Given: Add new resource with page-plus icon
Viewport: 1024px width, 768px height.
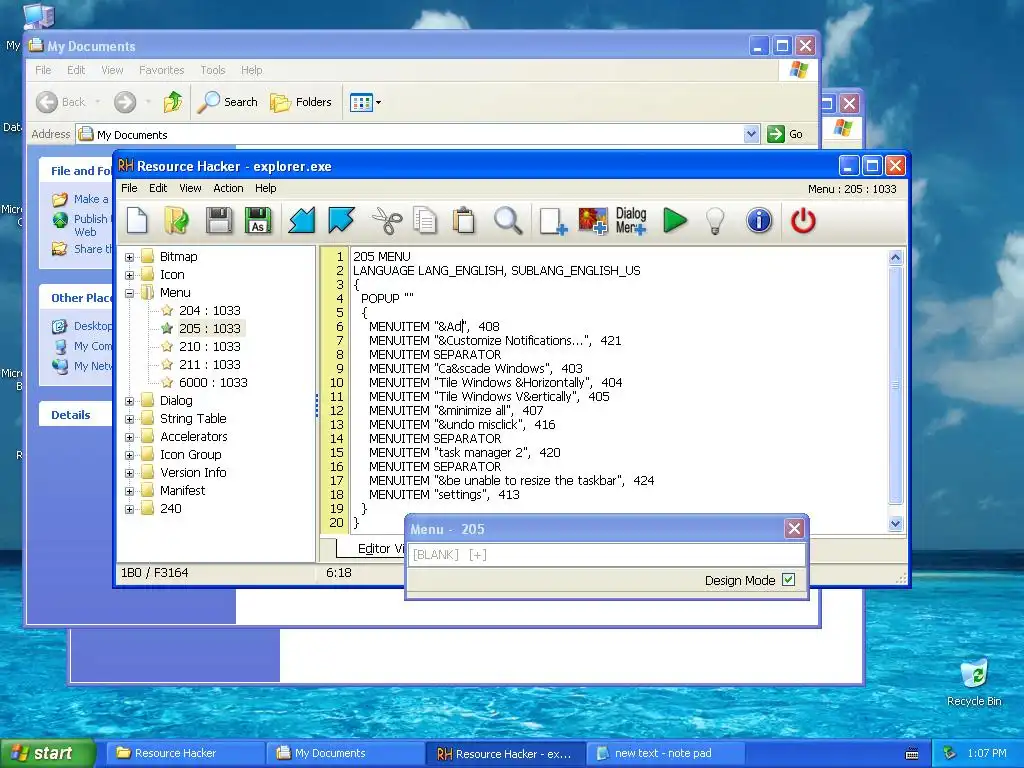Looking at the screenshot, I should tap(553, 221).
